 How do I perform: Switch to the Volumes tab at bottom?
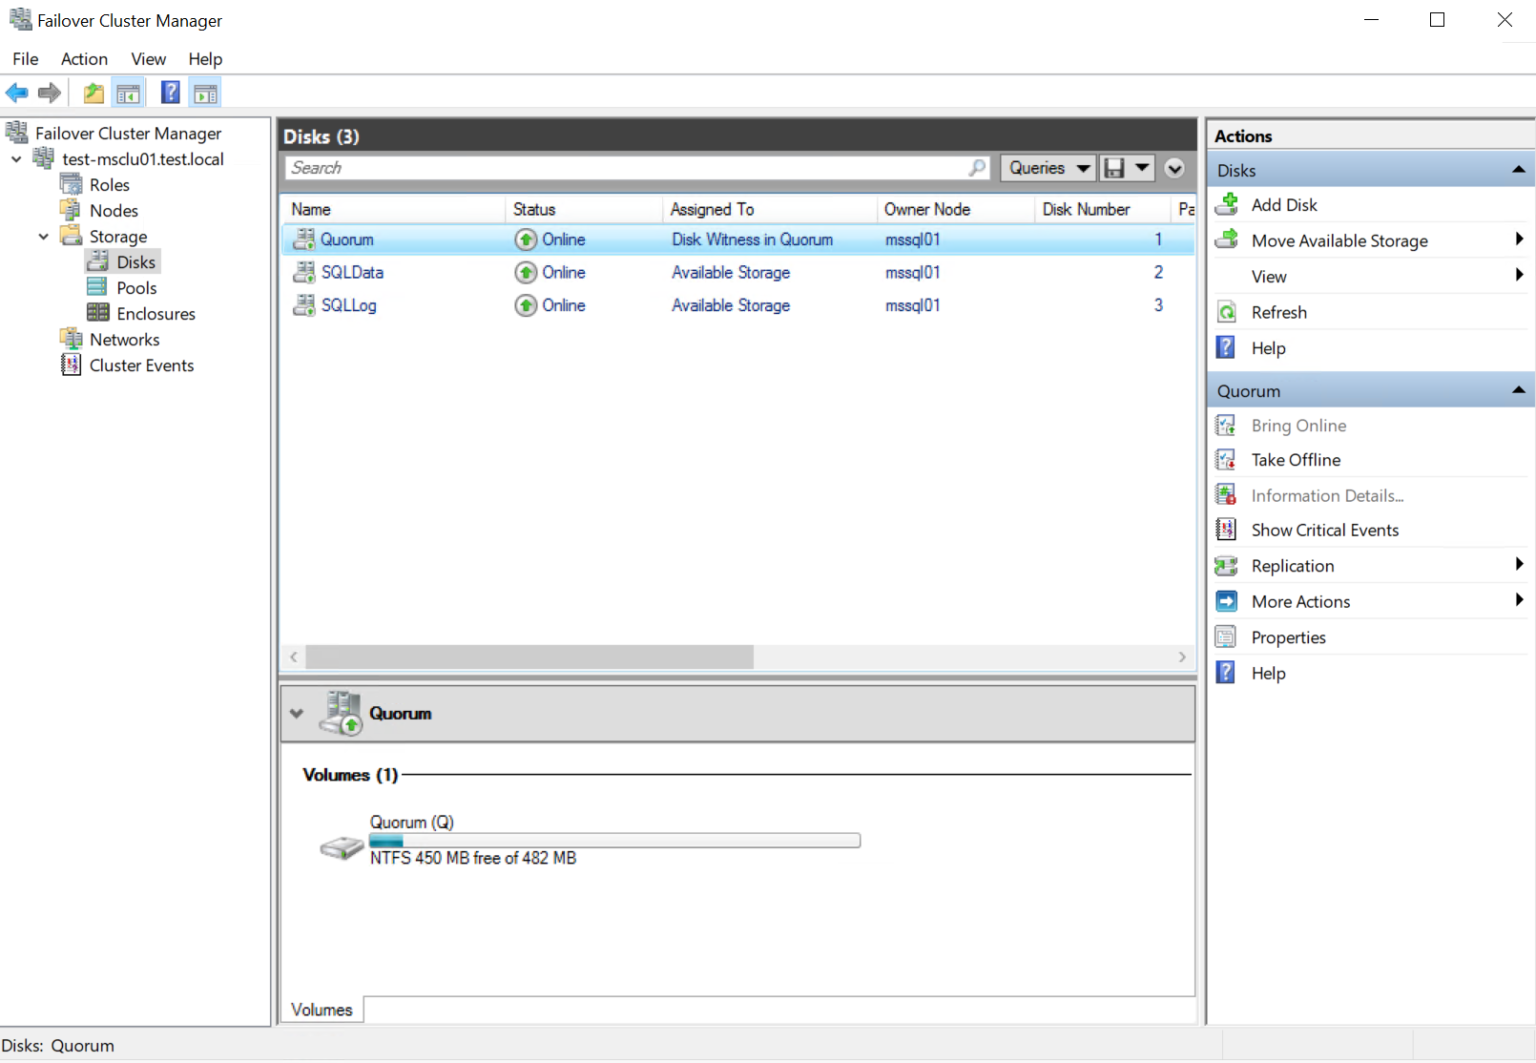[x=321, y=1009]
